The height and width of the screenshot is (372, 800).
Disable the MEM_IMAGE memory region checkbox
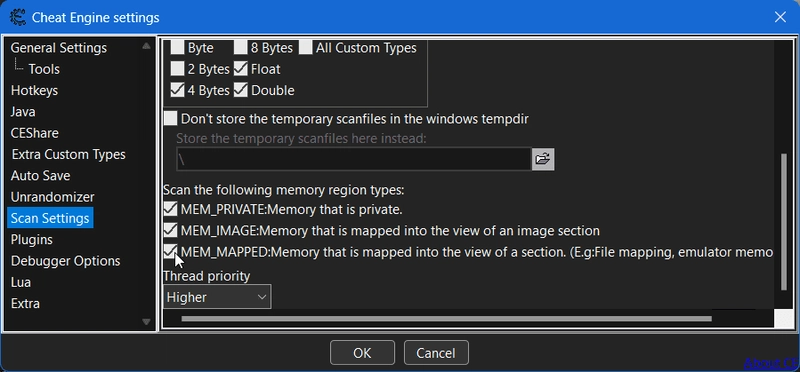pyautogui.click(x=170, y=230)
